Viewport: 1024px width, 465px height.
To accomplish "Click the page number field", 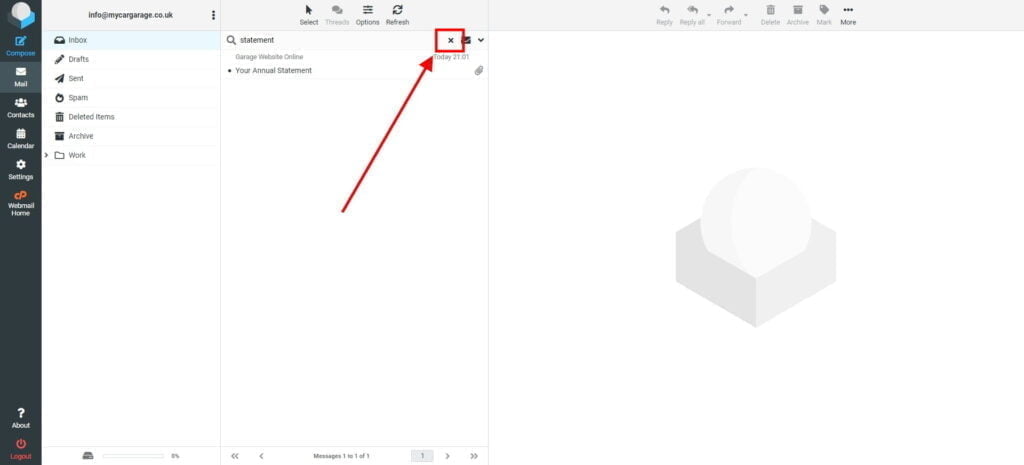I will (422, 456).
